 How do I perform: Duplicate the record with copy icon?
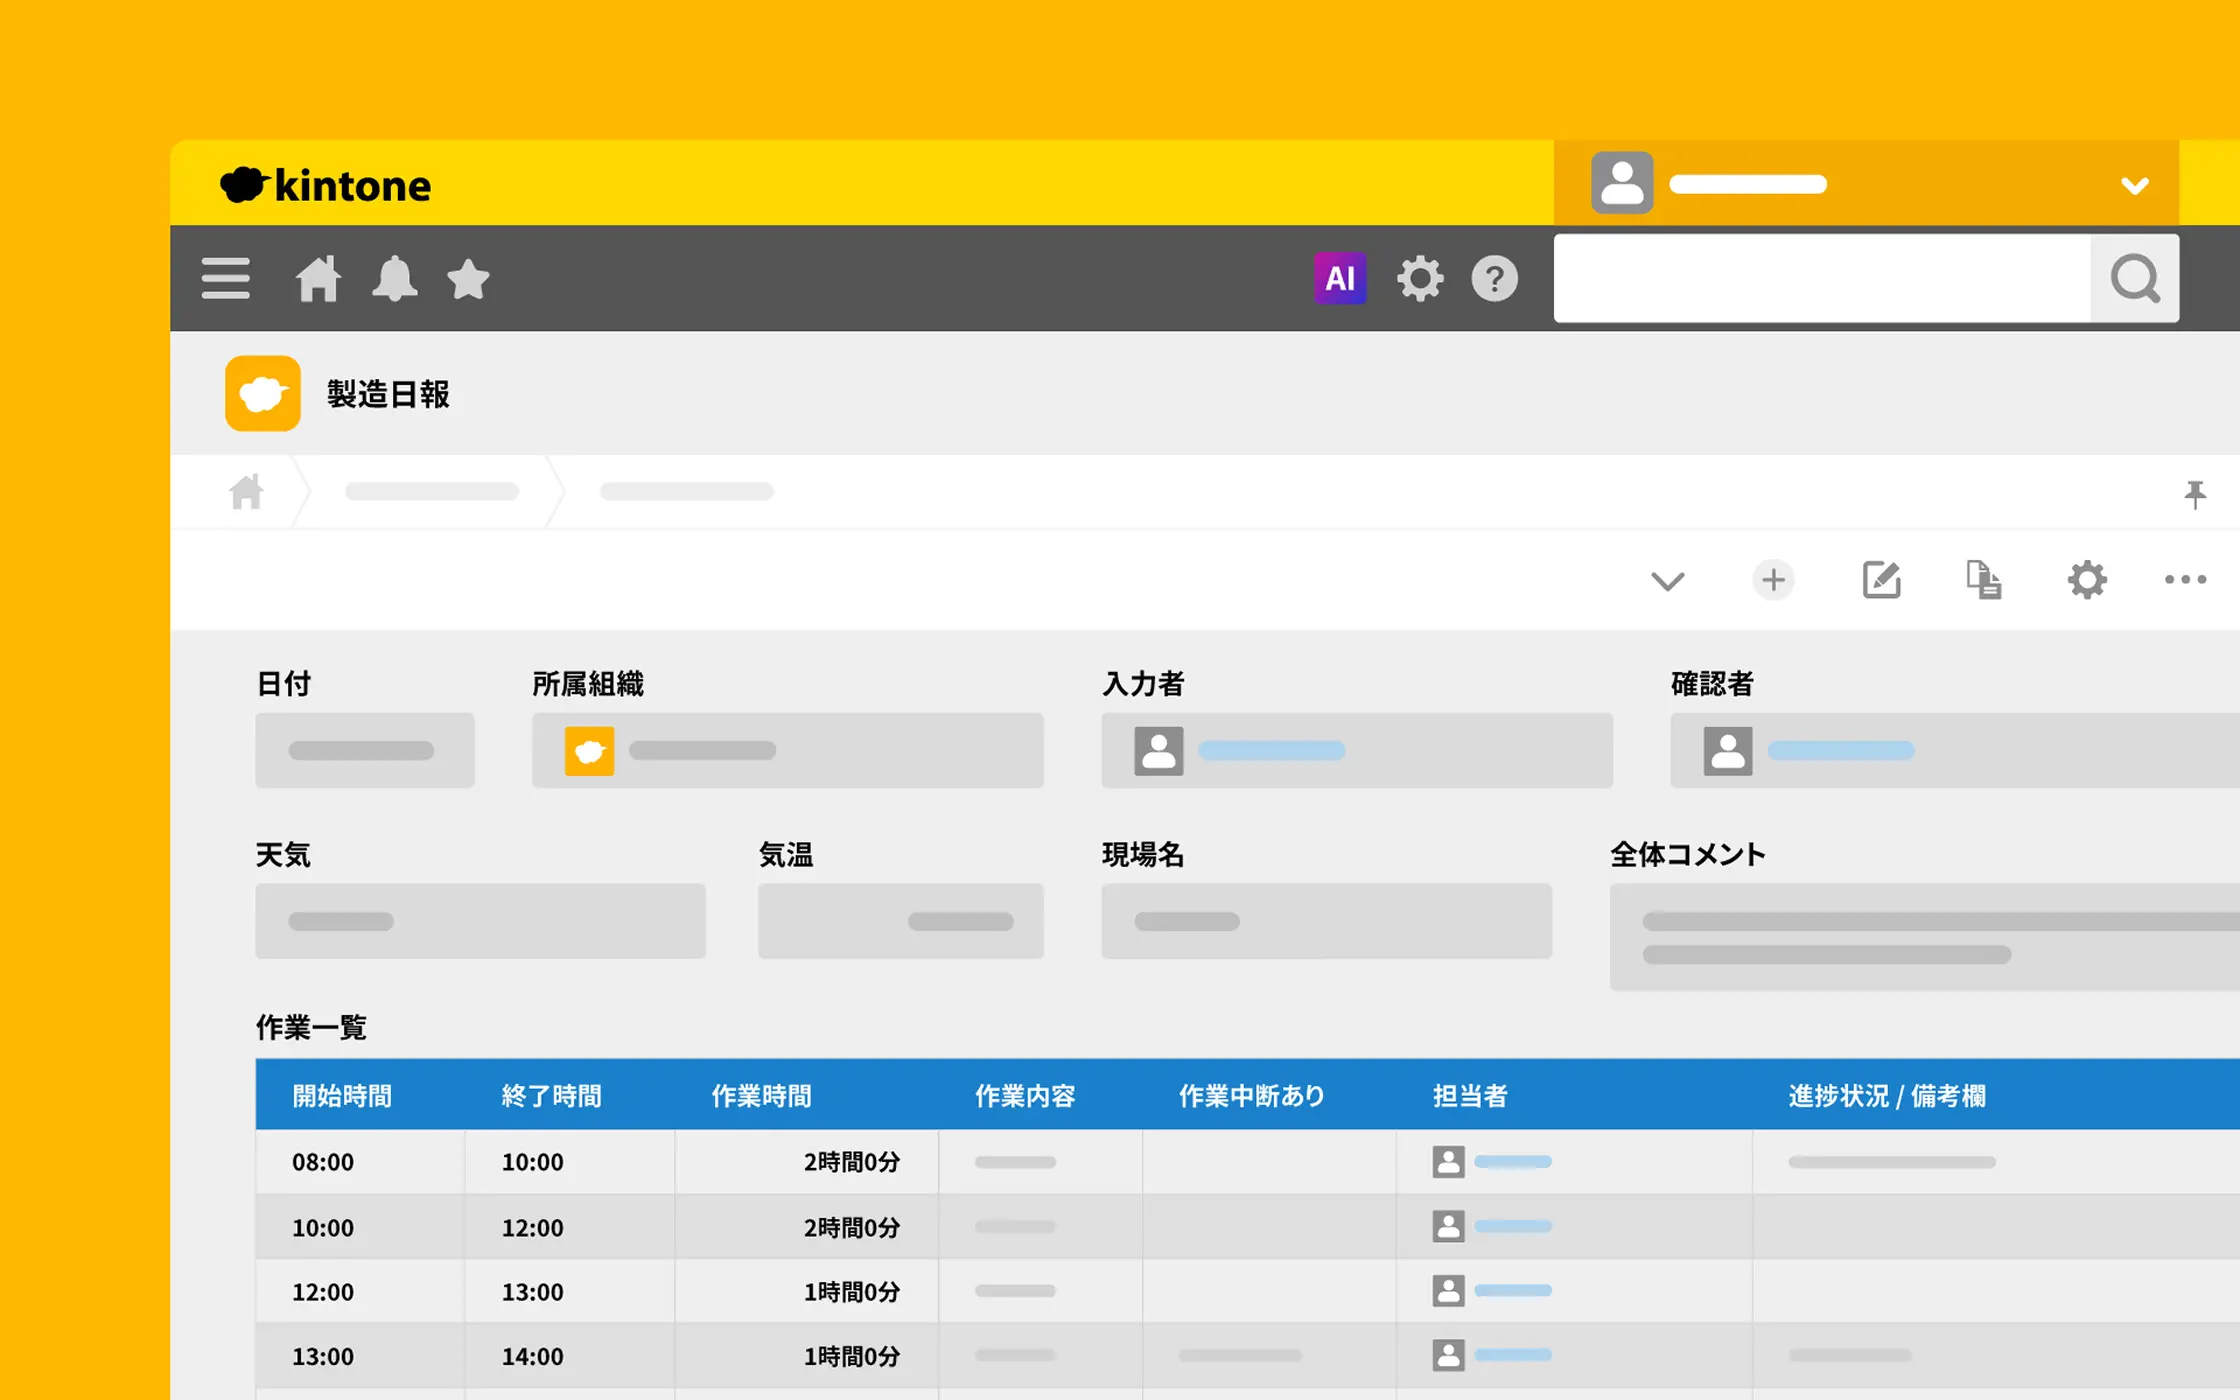click(x=1983, y=580)
